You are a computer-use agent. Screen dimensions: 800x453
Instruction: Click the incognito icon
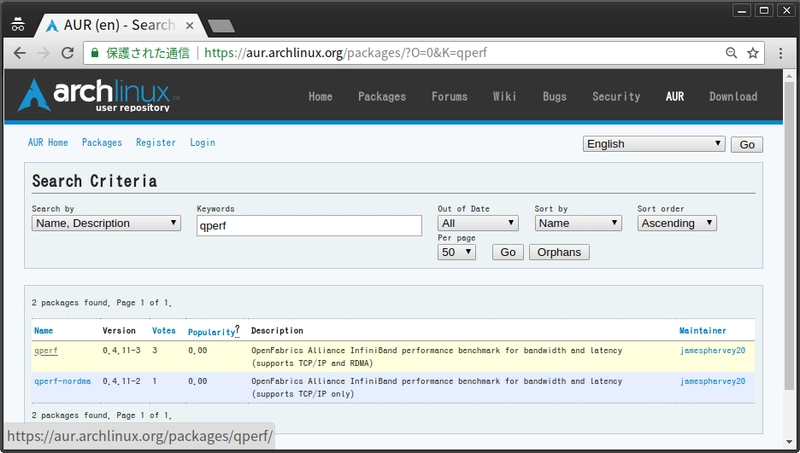(18, 24)
